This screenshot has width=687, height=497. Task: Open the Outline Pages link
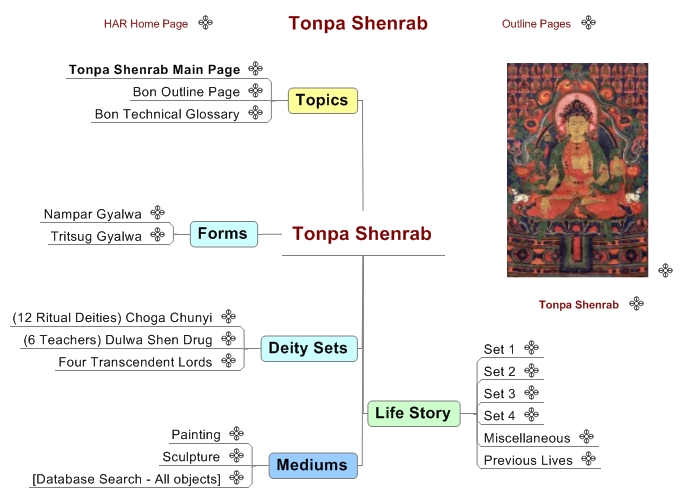(536, 24)
